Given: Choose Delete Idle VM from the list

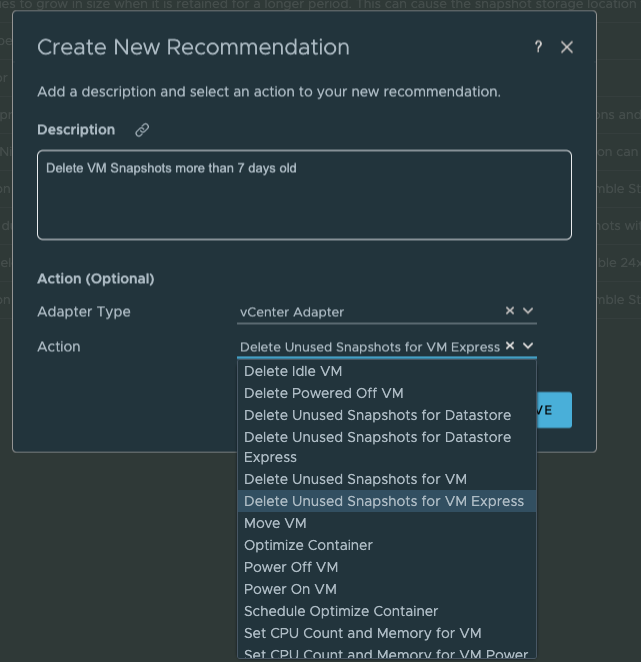Looking at the screenshot, I should pyautogui.click(x=387, y=371).
